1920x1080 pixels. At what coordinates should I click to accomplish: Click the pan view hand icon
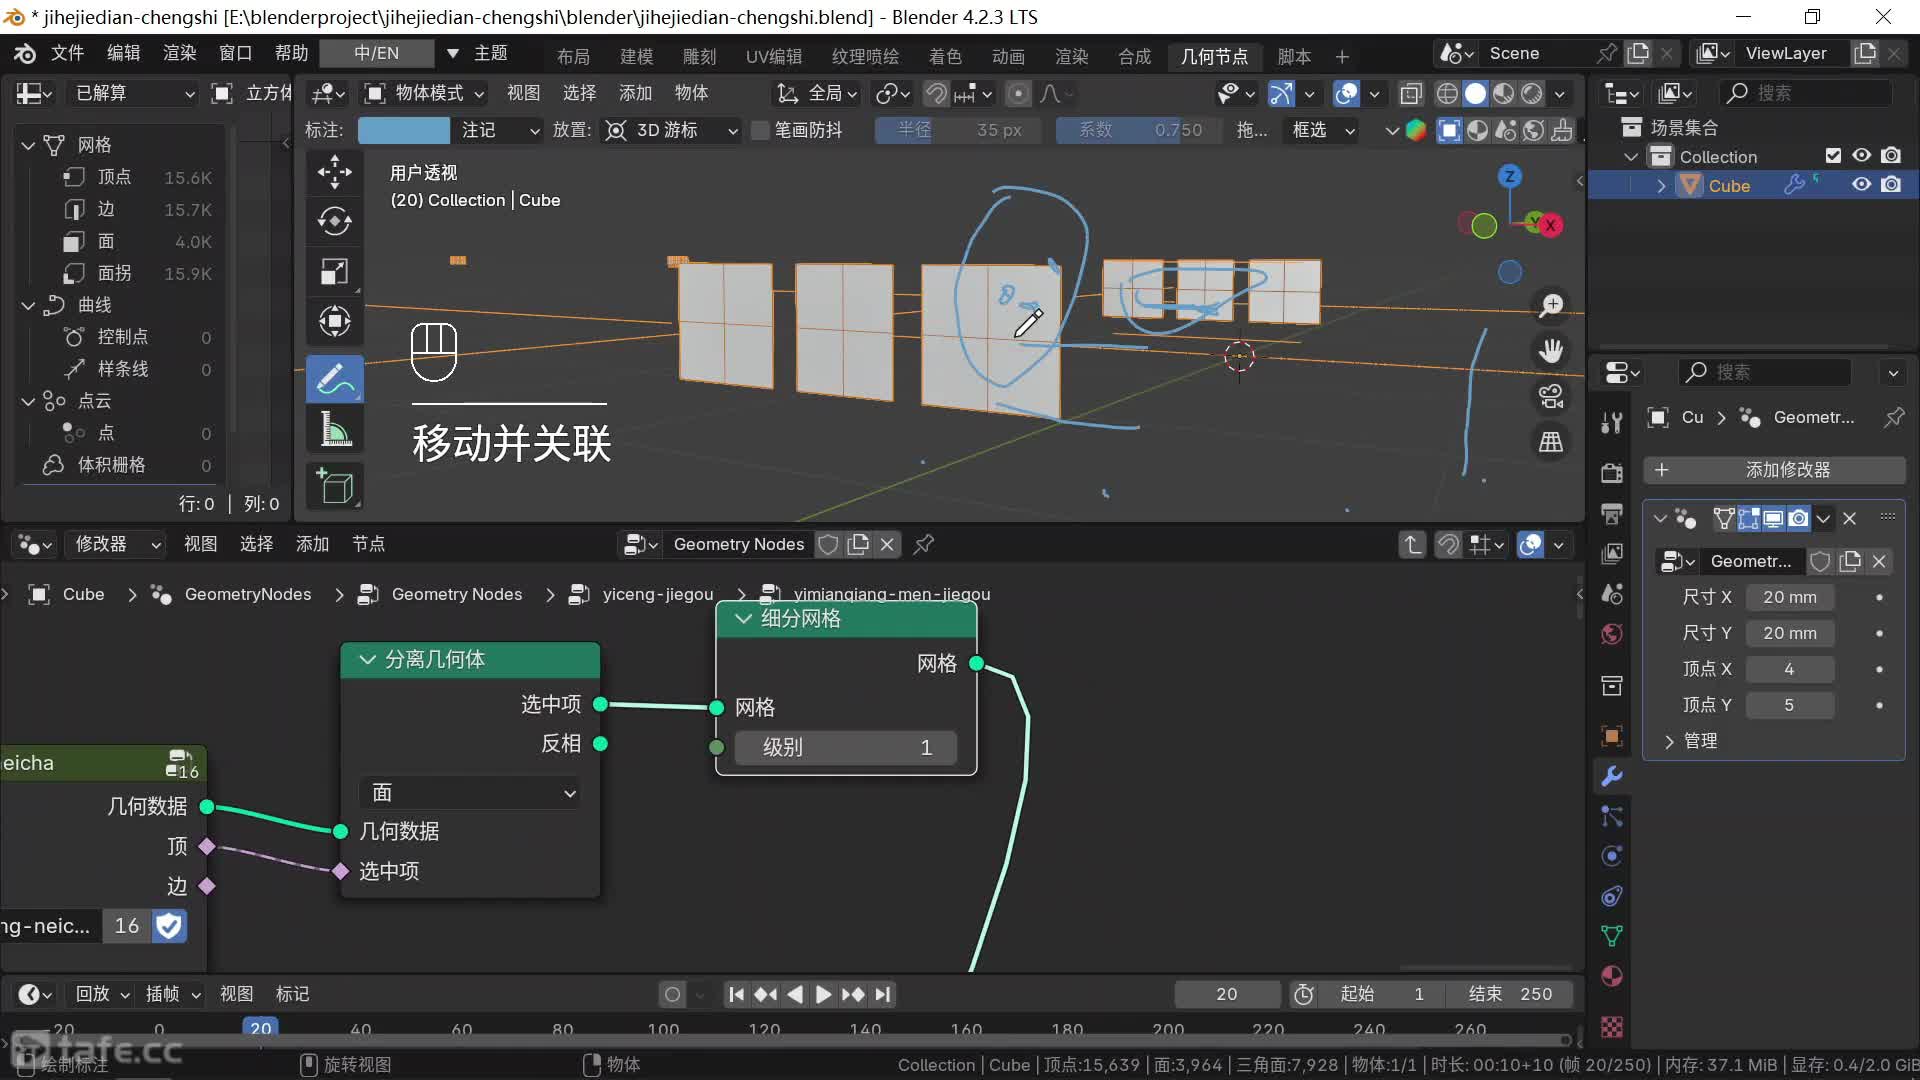pos(1551,351)
